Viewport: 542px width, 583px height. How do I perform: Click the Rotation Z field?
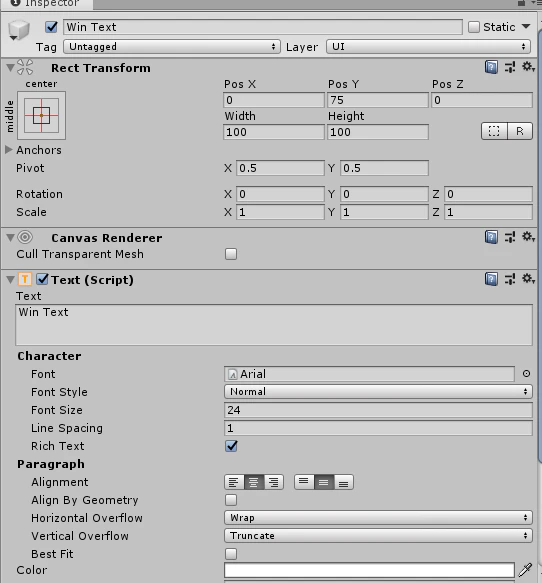[488, 194]
